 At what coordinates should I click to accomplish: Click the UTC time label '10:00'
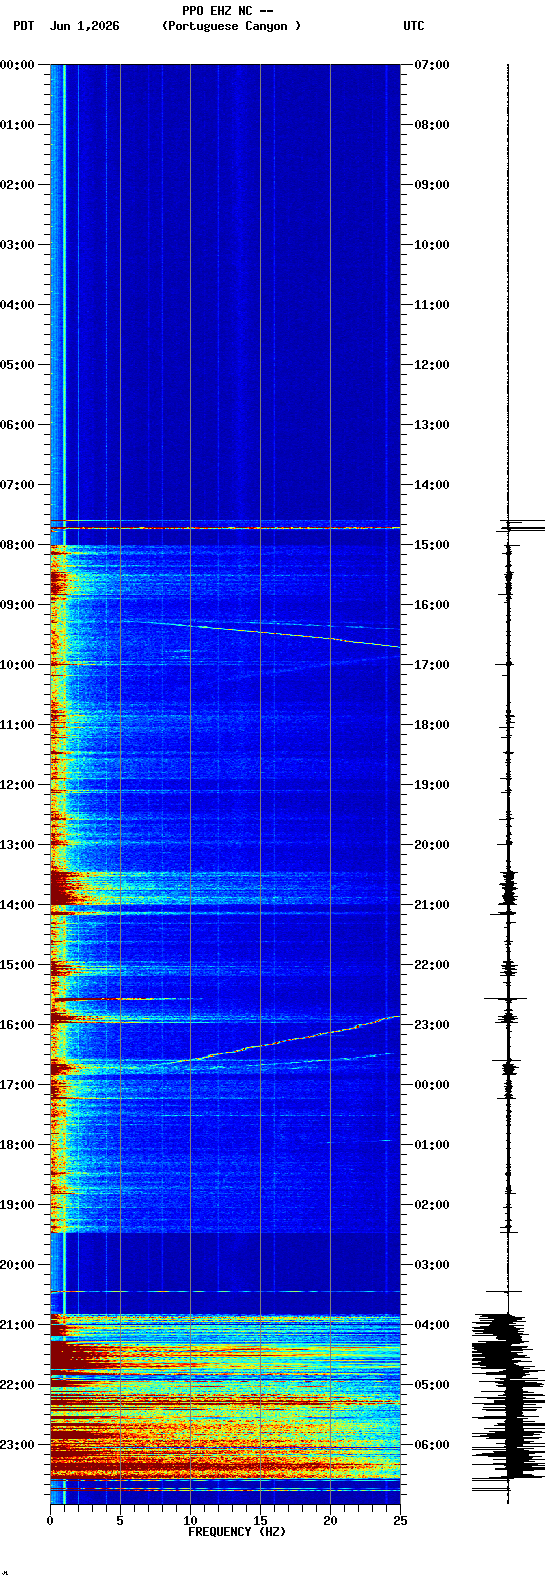(x=432, y=245)
